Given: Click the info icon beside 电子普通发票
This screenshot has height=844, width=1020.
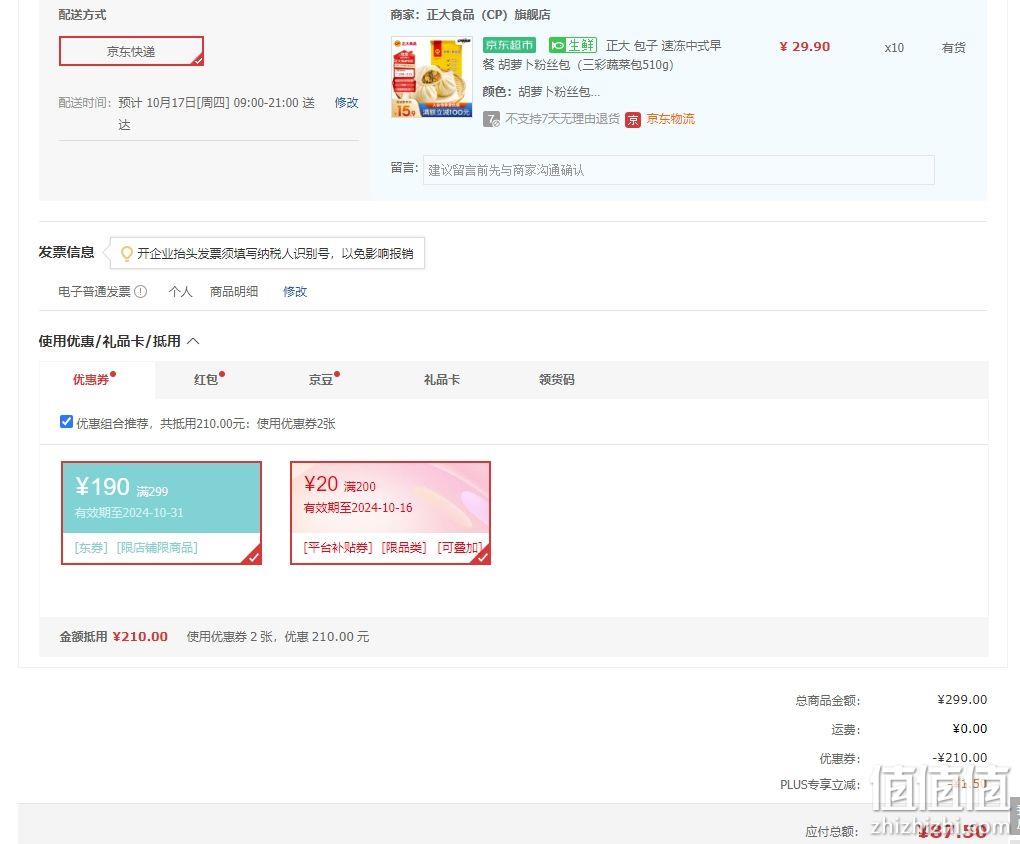Looking at the screenshot, I should pyautogui.click(x=141, y=292).
